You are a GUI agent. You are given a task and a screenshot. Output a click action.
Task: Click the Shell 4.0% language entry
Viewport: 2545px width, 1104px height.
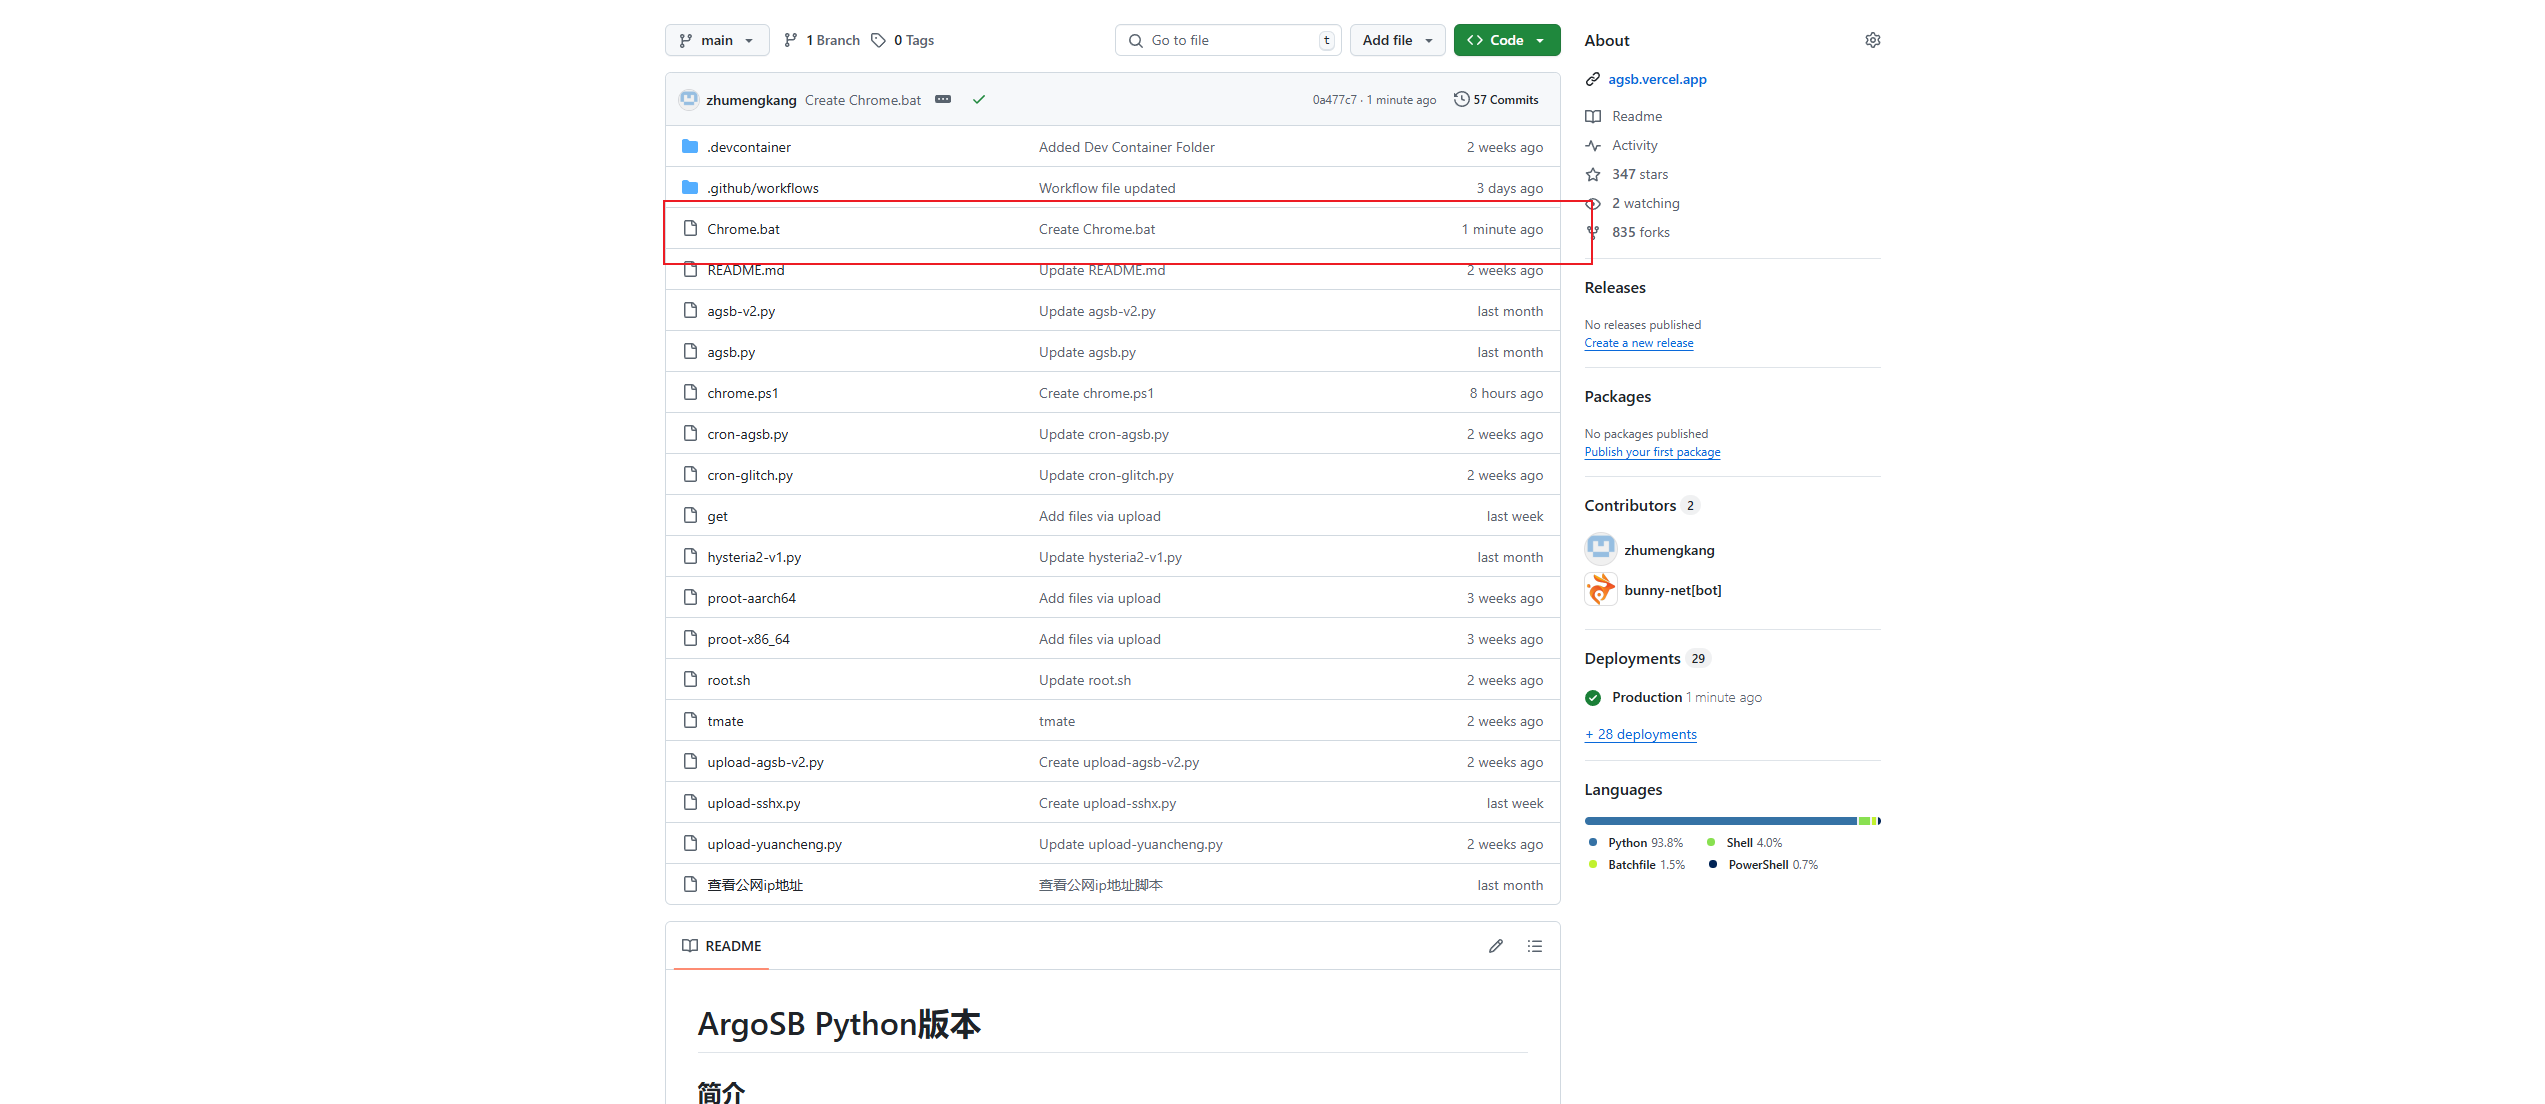[x=1745, y=843]
